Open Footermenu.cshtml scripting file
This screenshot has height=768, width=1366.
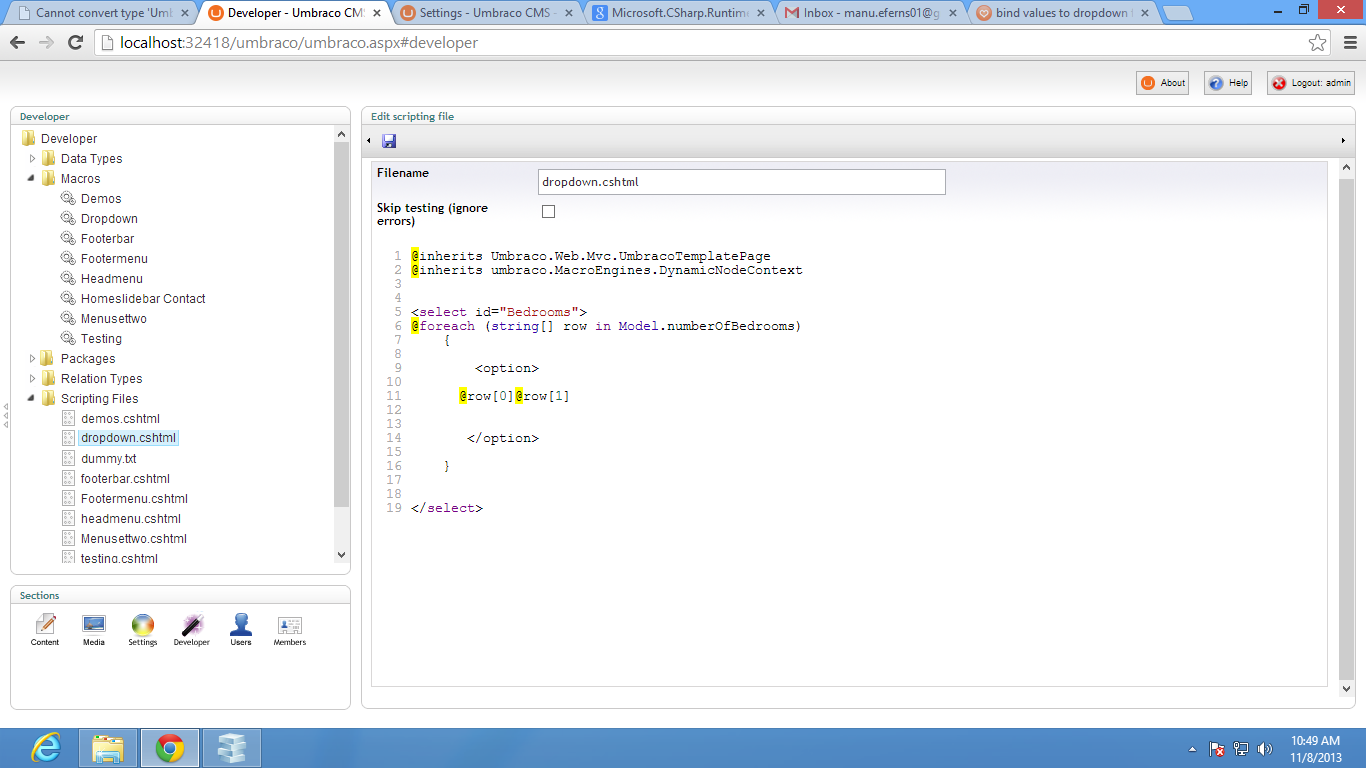pyautogui.click(x=134, y=499)
